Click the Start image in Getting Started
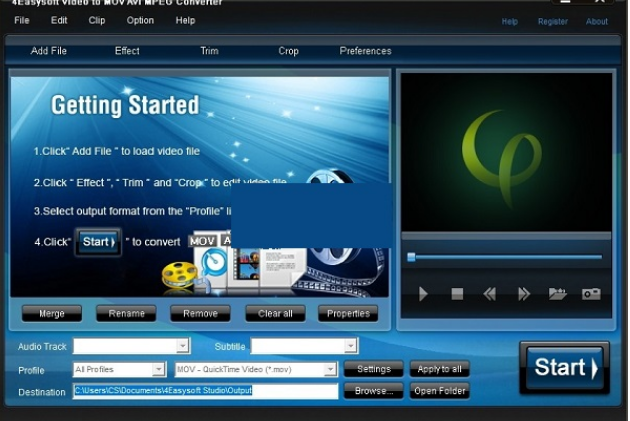This screenshot has height=421, width=630. pos(98,242)
